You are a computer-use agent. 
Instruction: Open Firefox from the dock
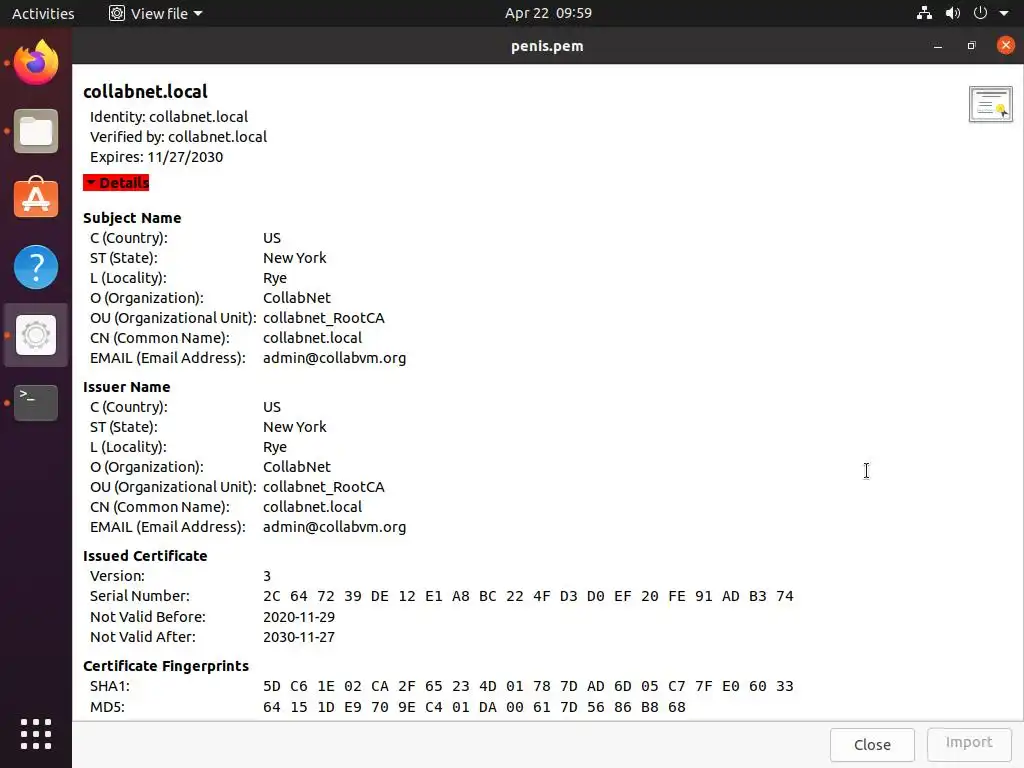36,63
